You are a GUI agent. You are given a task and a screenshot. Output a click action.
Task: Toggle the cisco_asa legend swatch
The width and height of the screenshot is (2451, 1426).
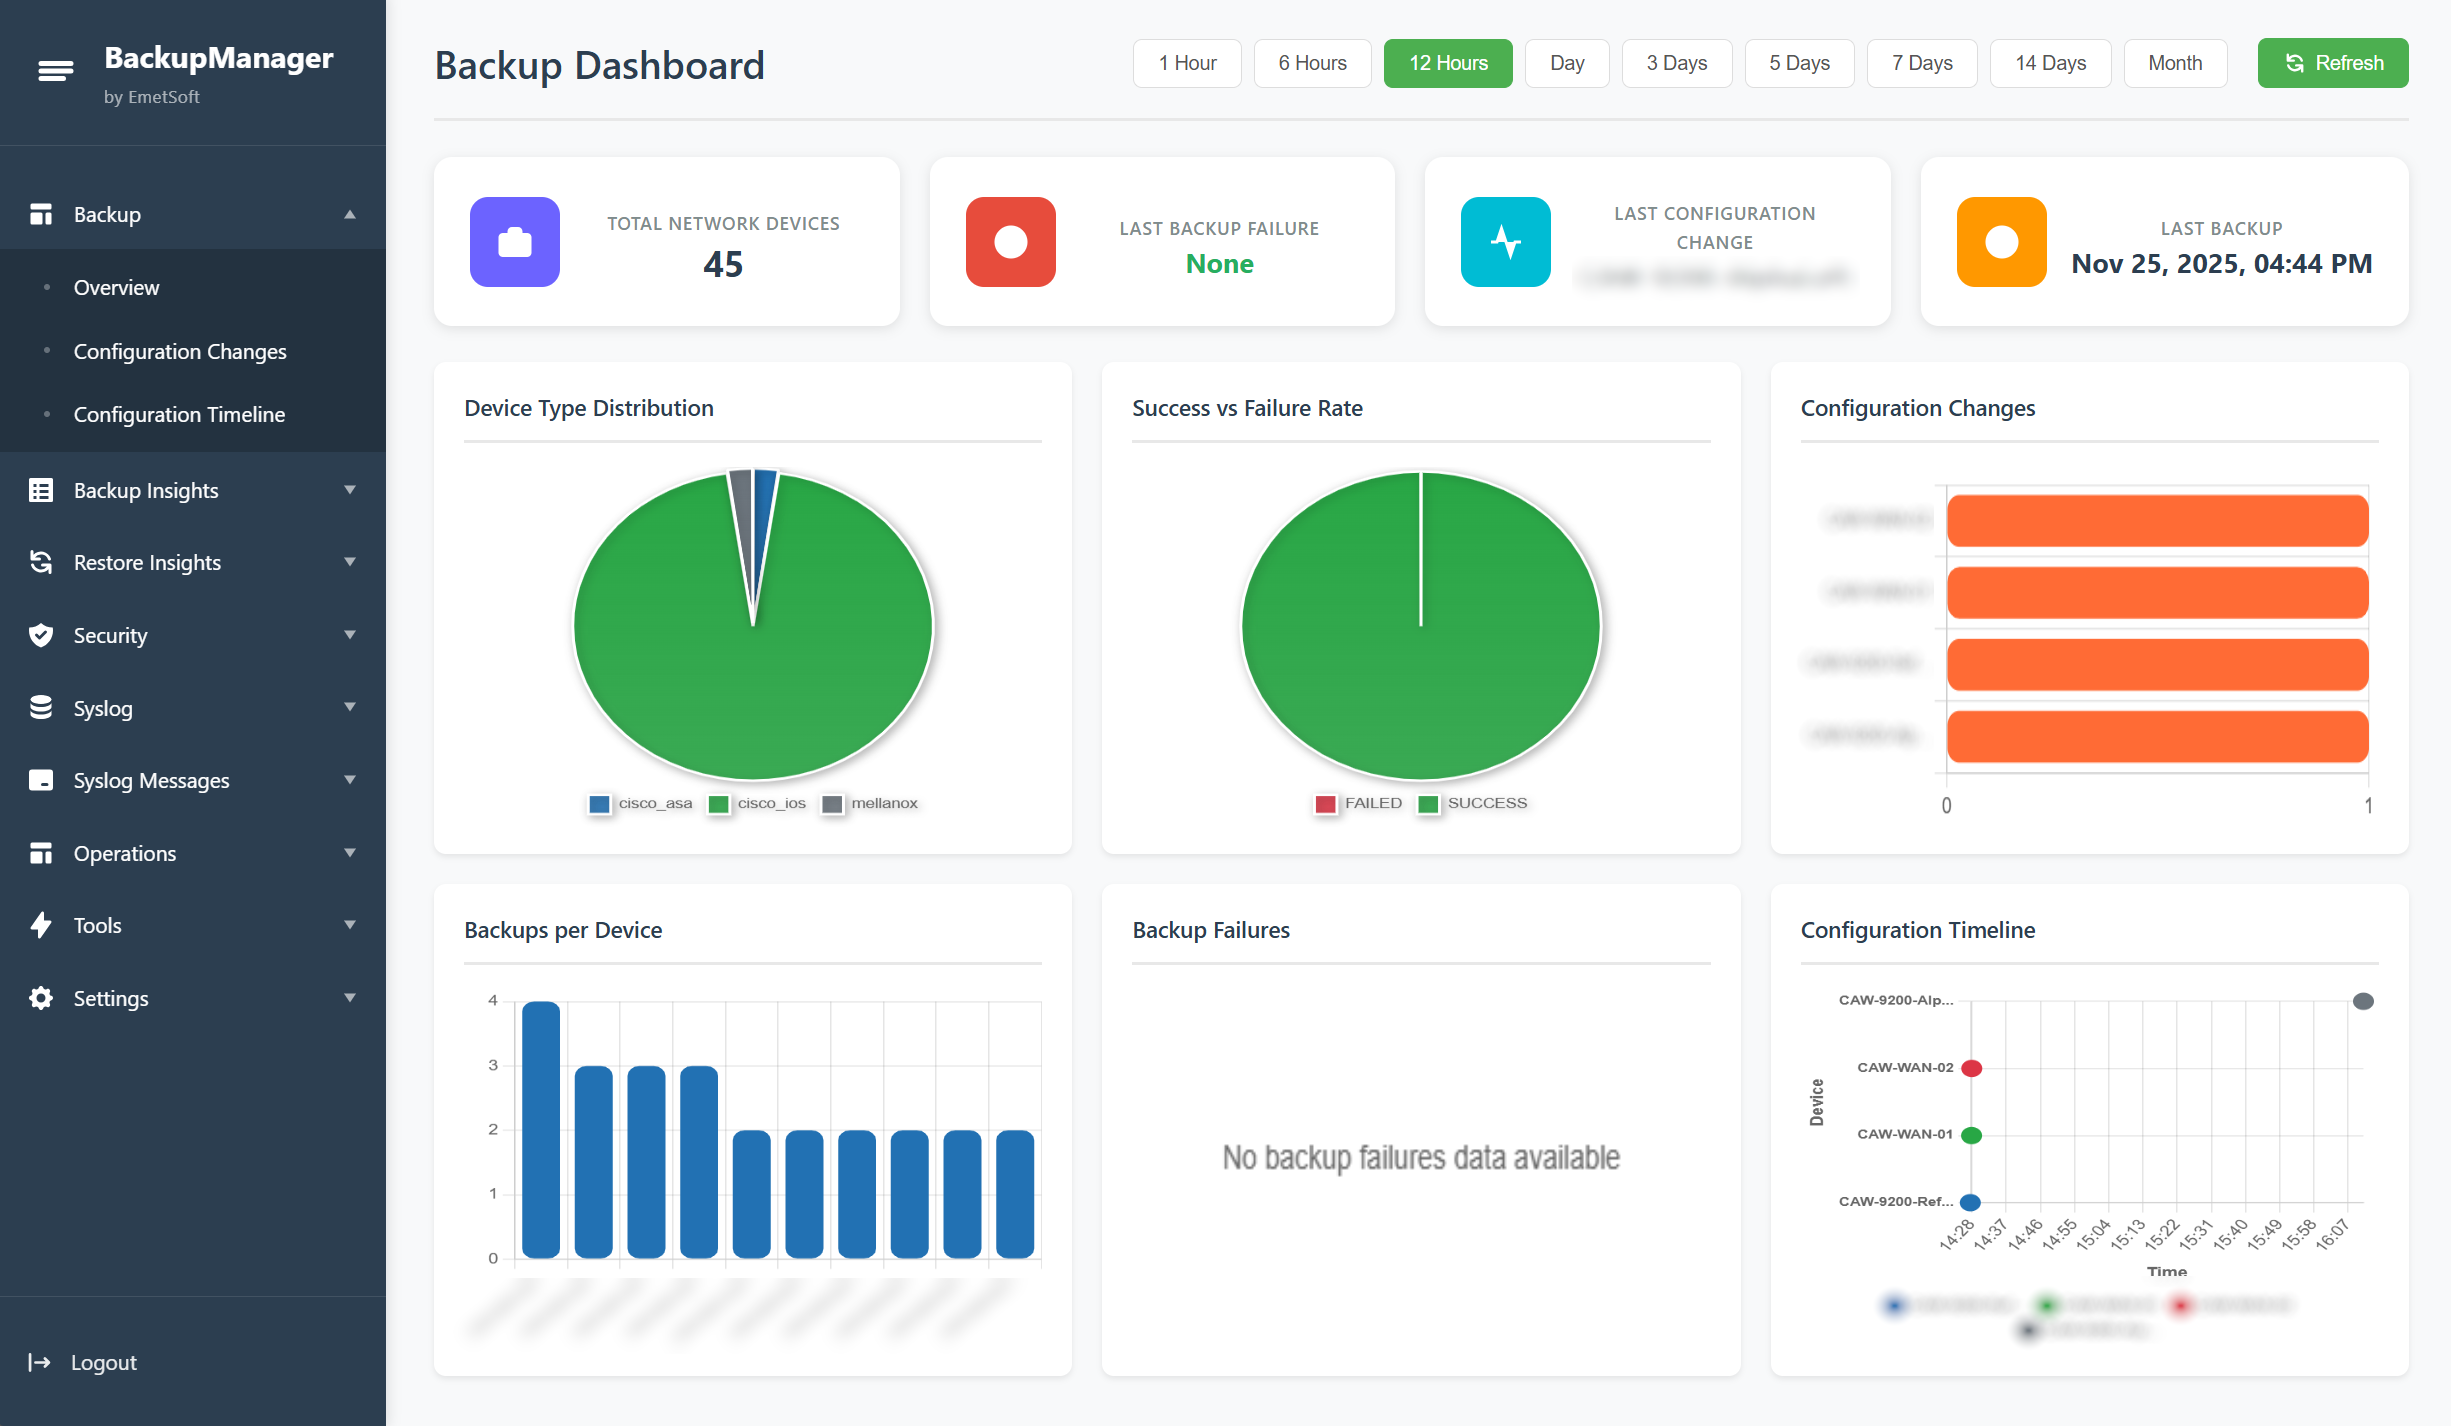(x=600, y=804)
